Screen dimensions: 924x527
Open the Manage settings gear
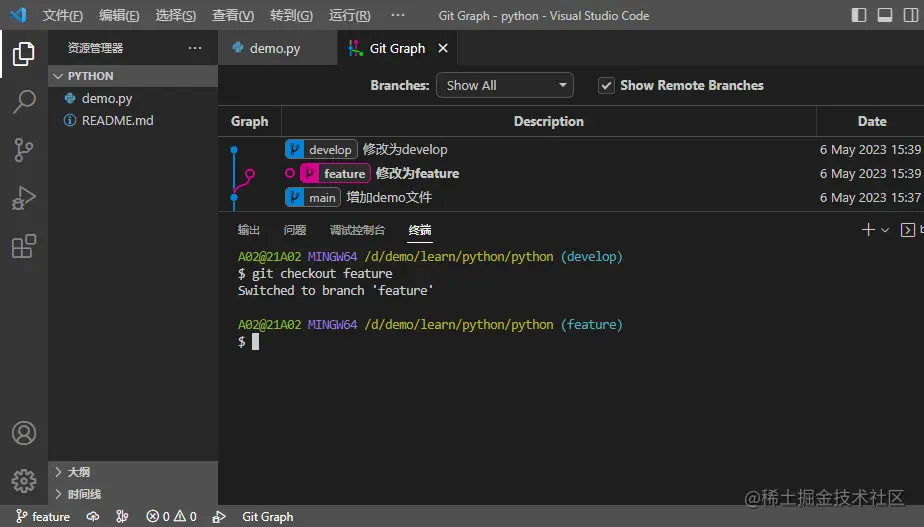(24, 481)
